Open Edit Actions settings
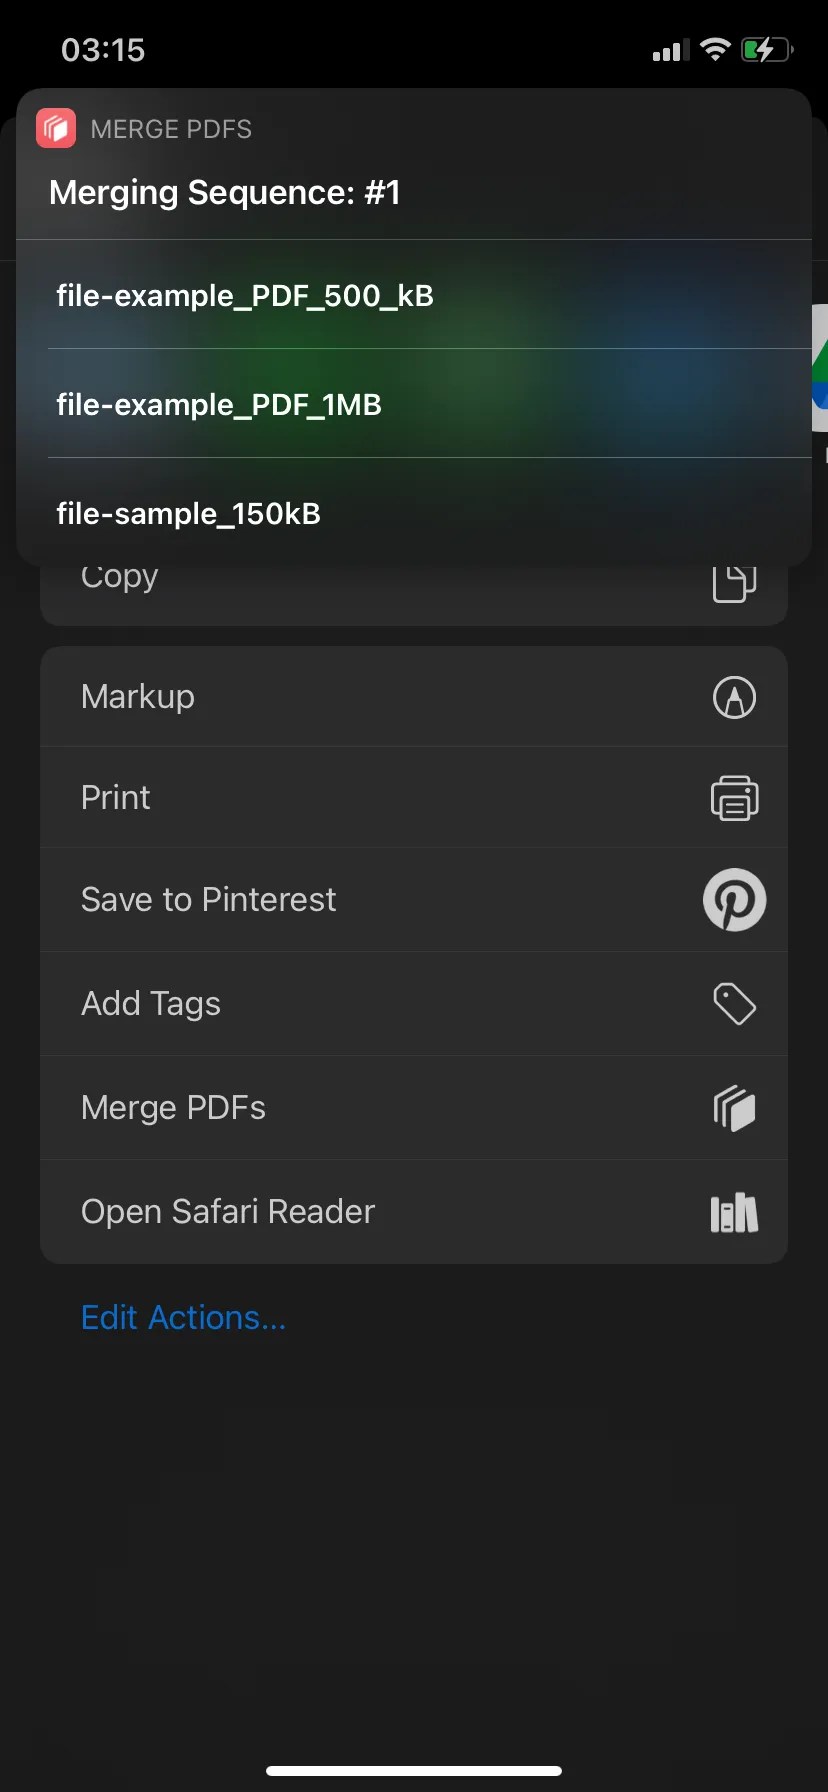Screen dimensions: 828x1792 (183, 1317)
